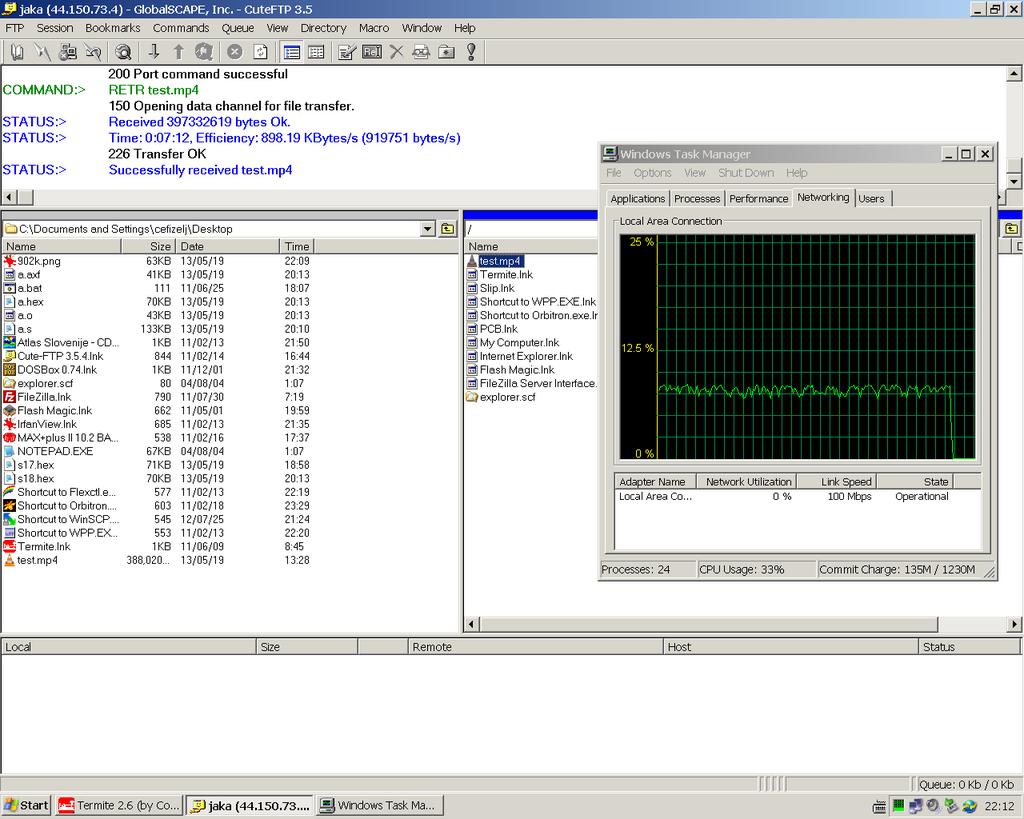Screen dimensions: 1024x819
Task: Open the FTP menu
Action: click(14, 28)
